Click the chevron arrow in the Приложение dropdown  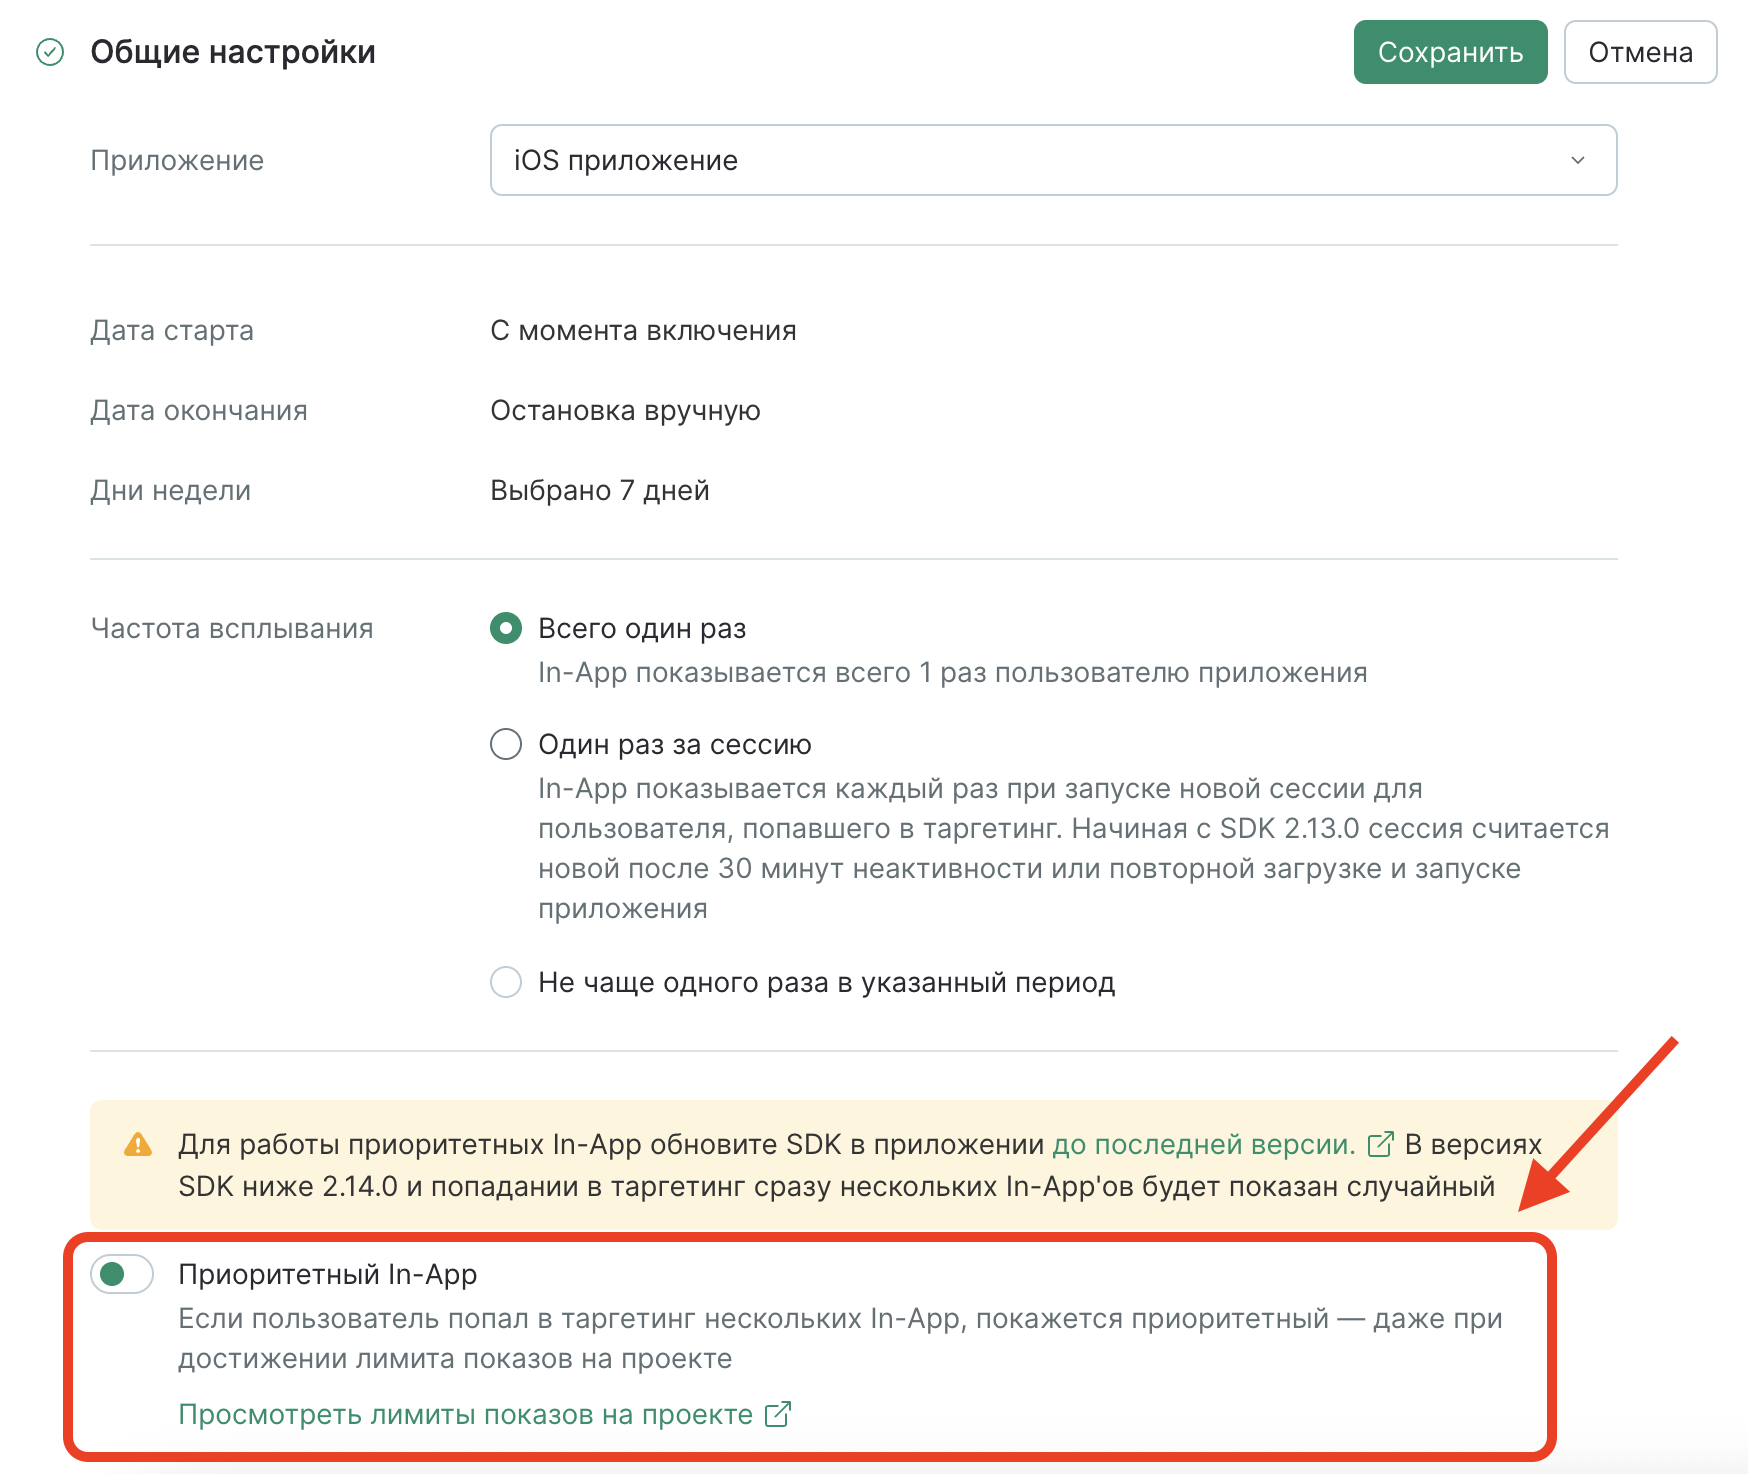[1578, 160]
